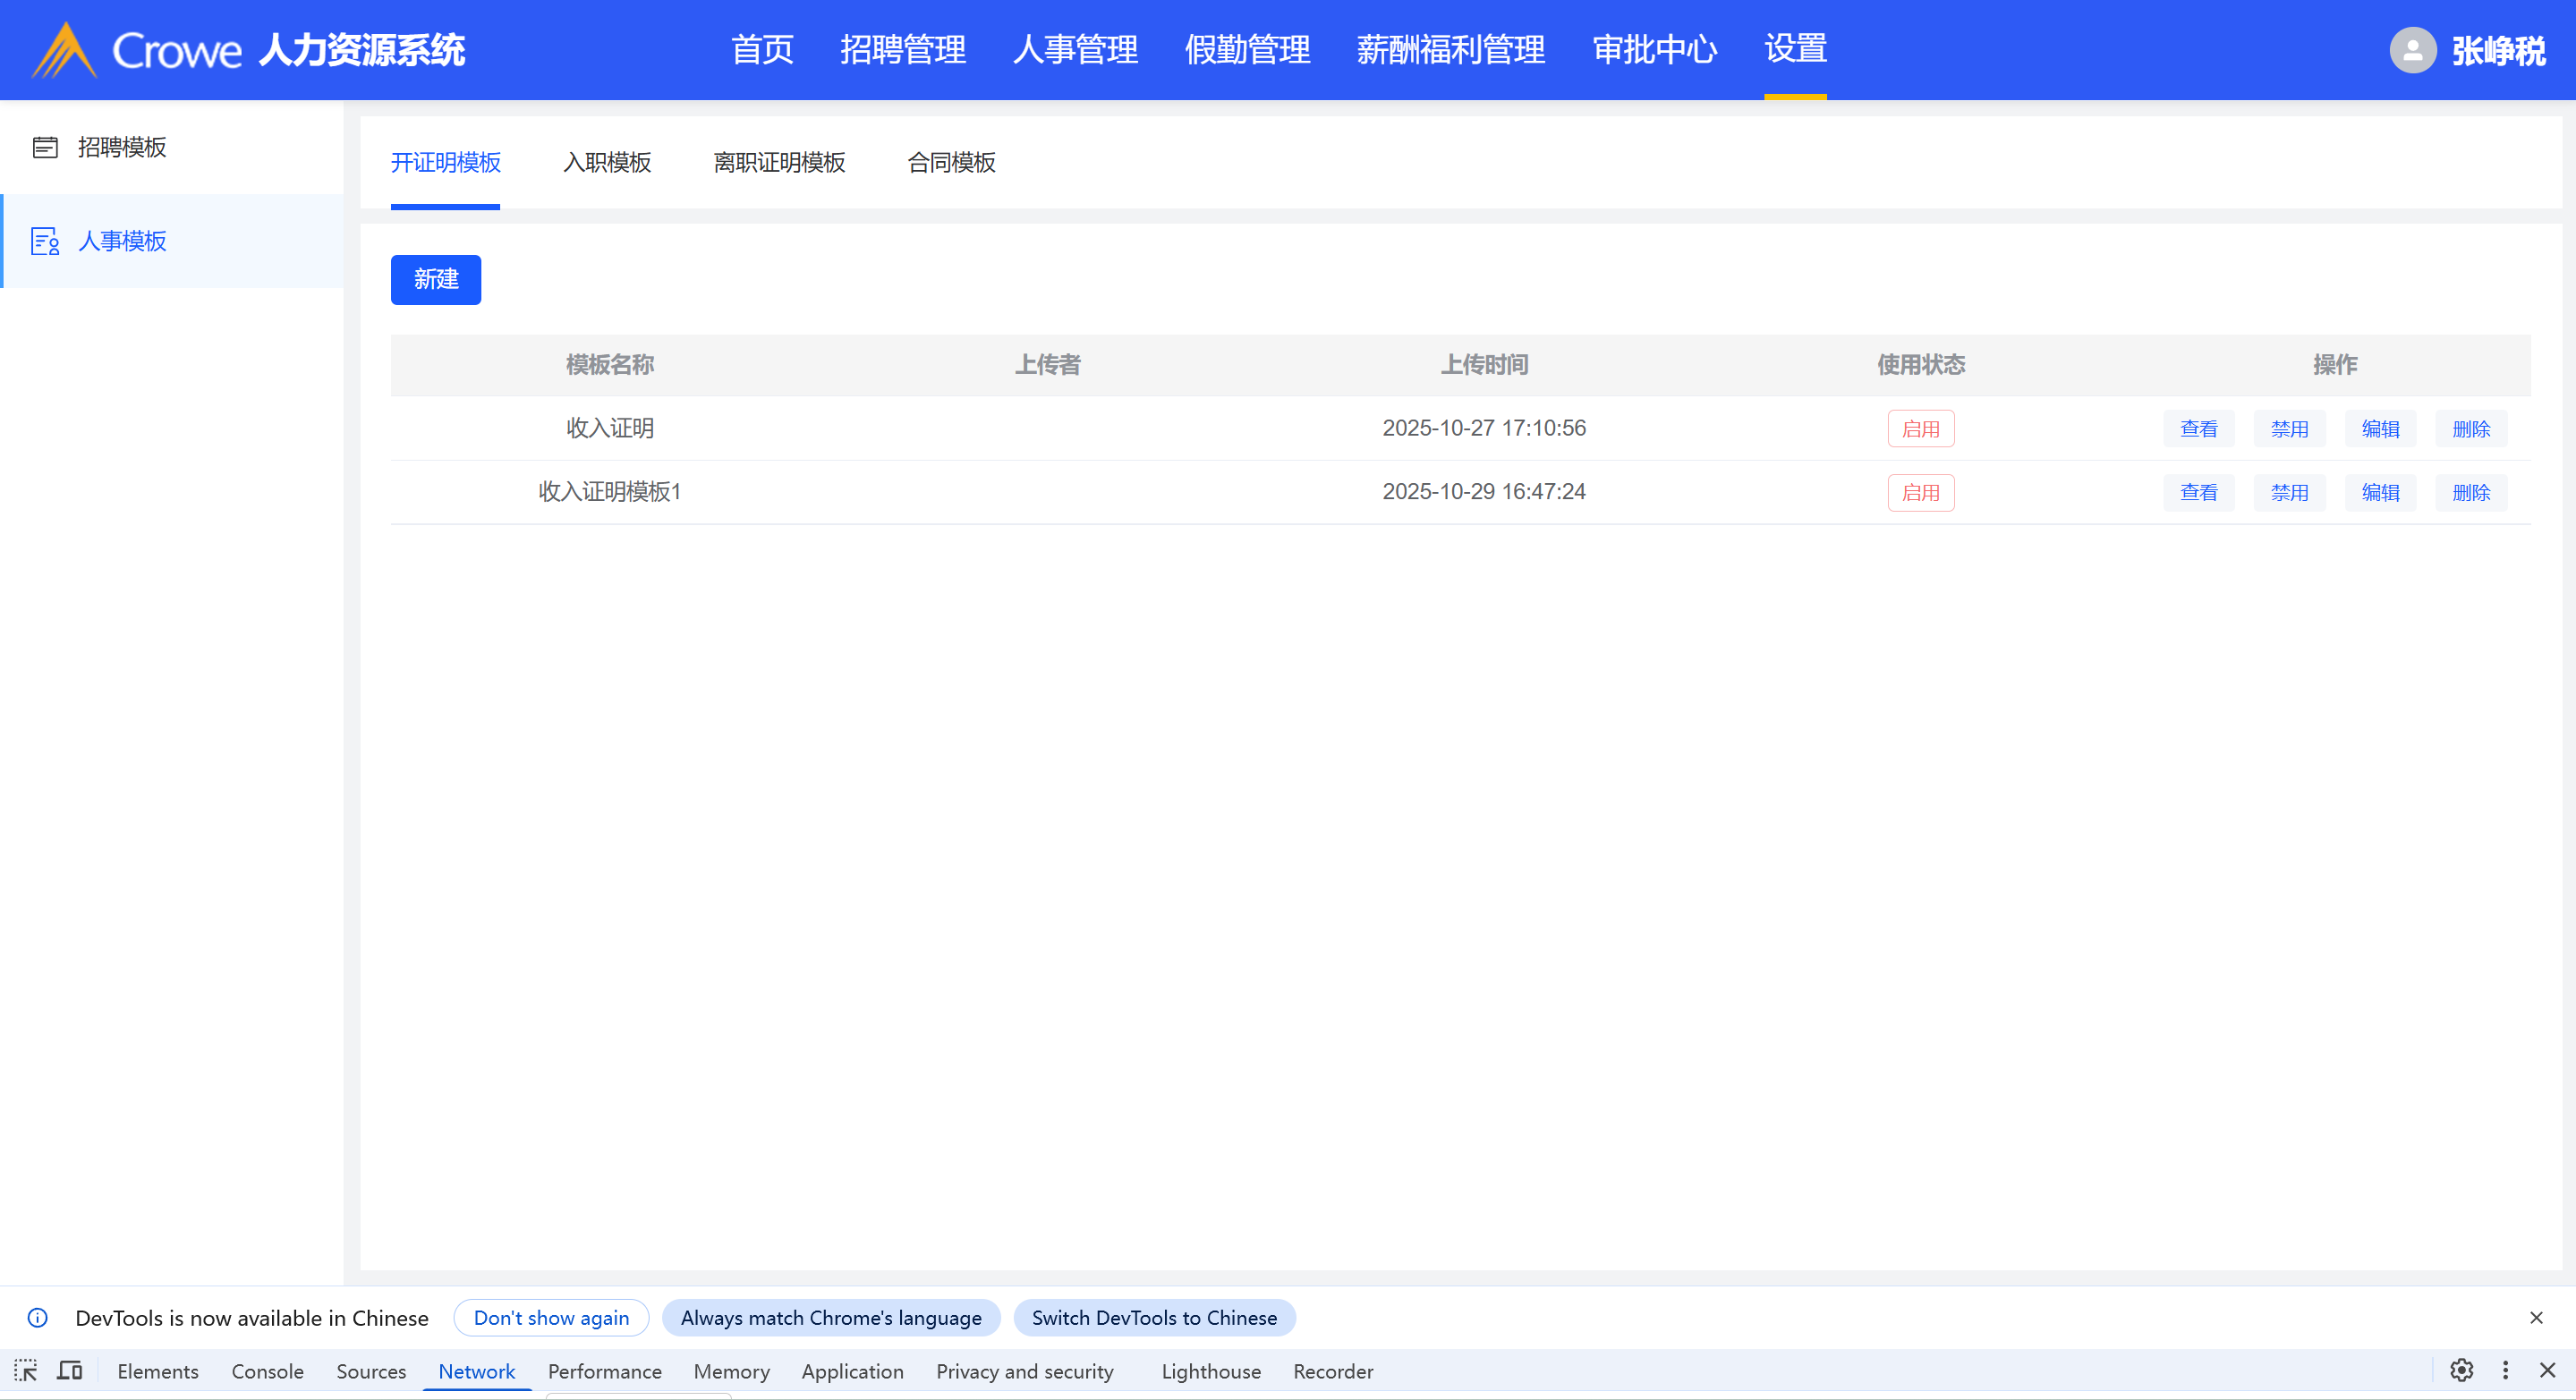
Task: Toggle device toolbar icon in DevTools
Action: click(70, 1370)
